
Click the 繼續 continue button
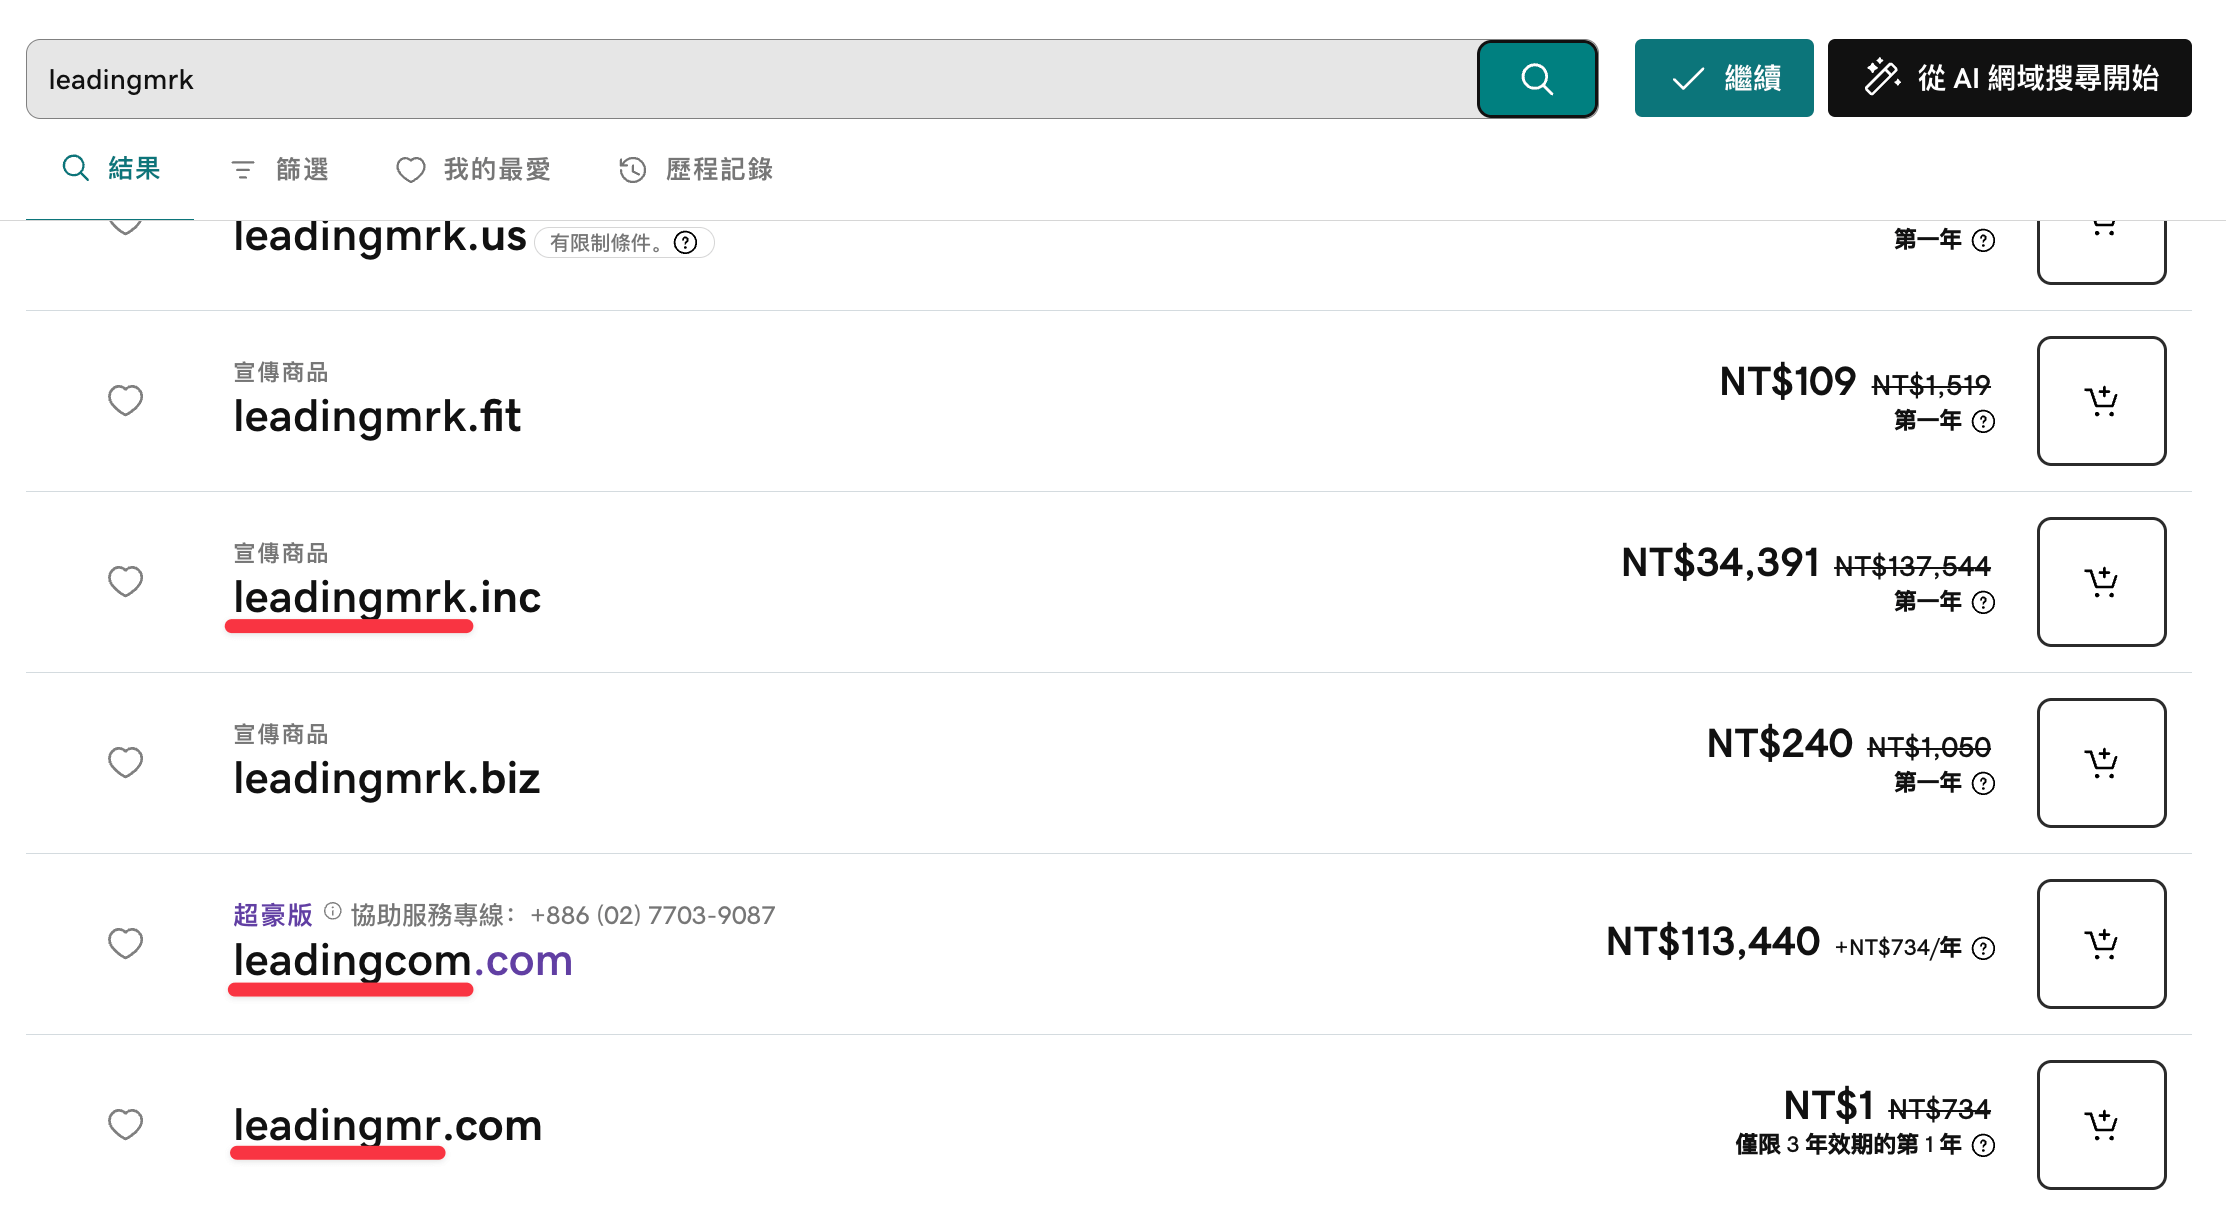coord(1724,78)
